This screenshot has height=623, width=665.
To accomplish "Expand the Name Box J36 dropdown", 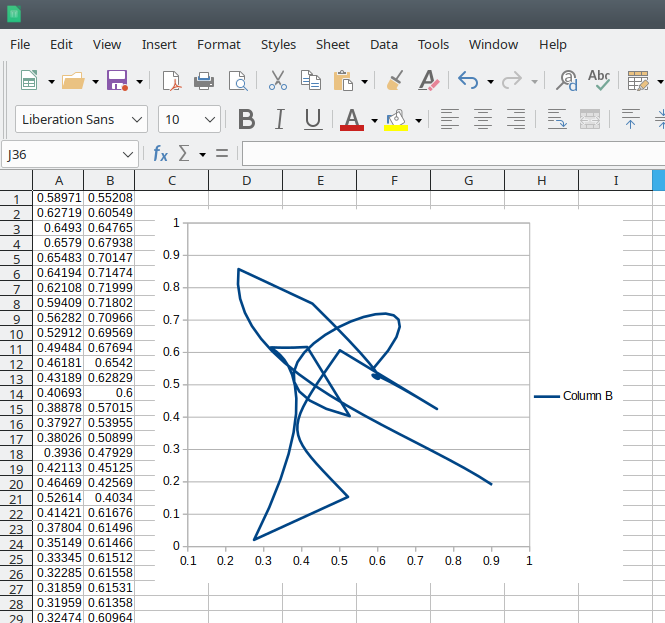I will coord(128,154).
